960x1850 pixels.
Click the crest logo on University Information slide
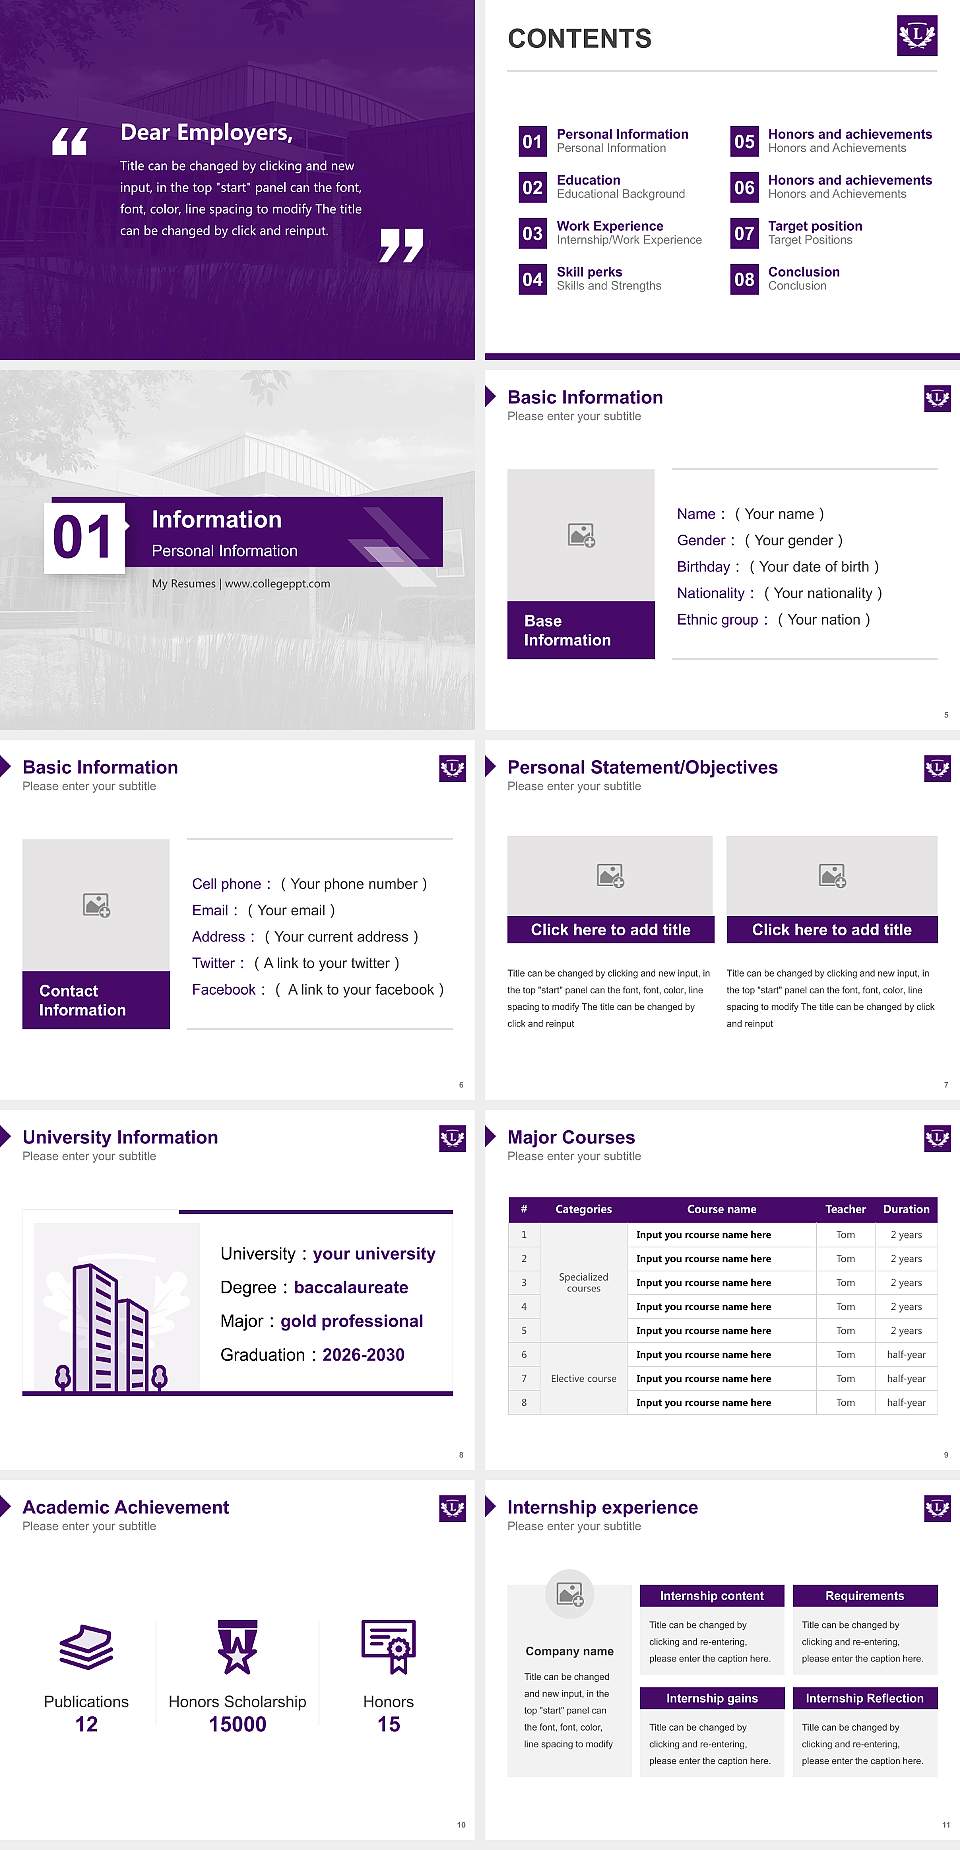[453, 1138]
